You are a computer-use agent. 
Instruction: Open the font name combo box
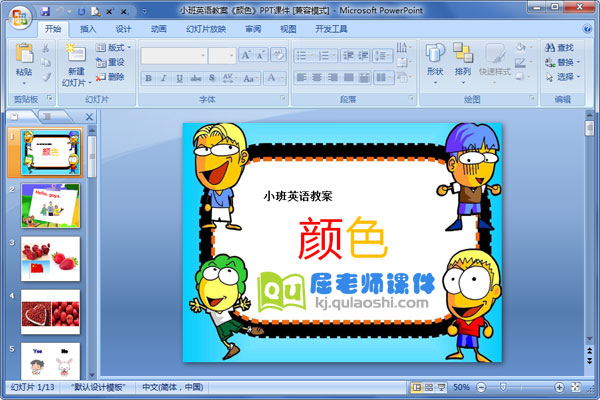click(174, 56)
